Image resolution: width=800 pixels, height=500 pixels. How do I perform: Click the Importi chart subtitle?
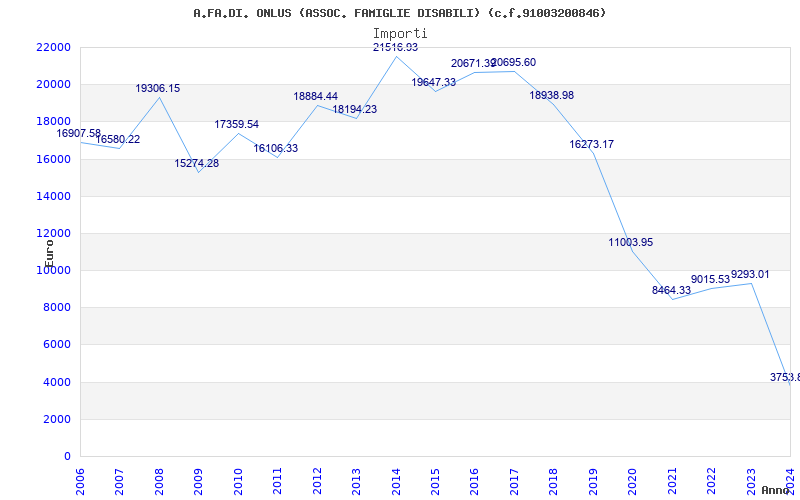400,34
